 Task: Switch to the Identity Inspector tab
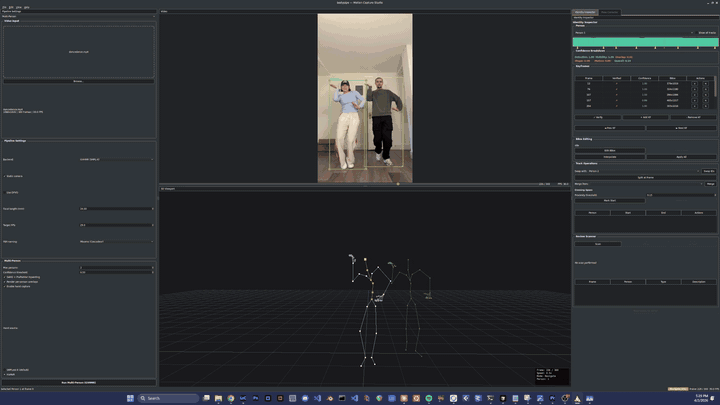(585, 12)
